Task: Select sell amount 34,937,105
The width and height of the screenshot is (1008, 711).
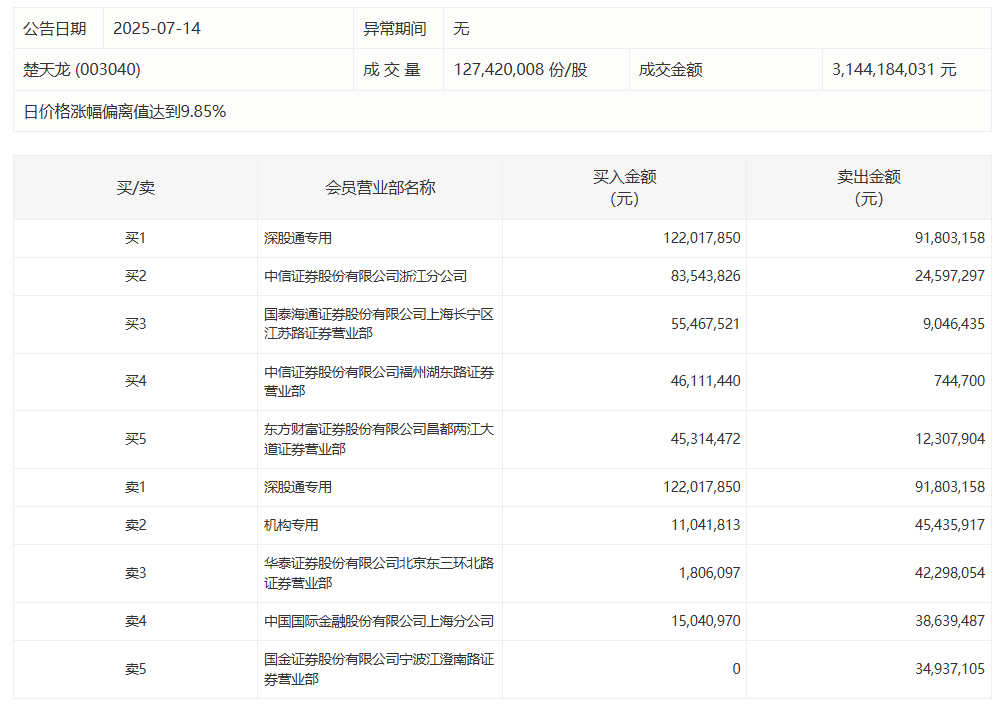Action: click(x=950, y=669)
